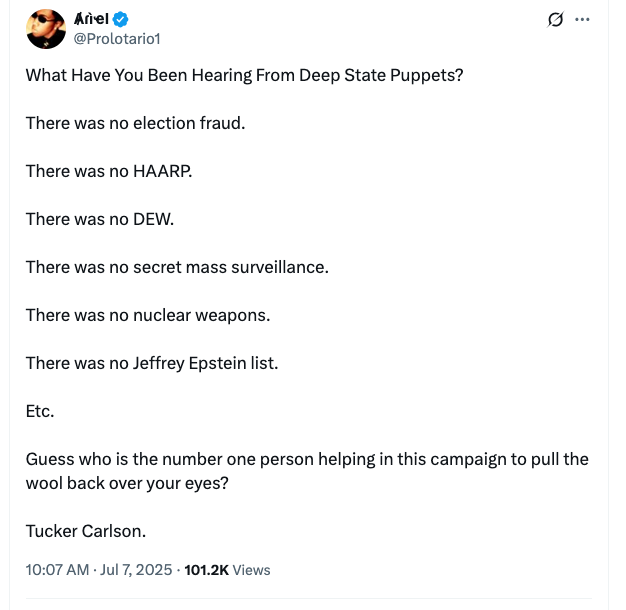The height and width of the screenshot is (610, 626).
Task: Open Ariel's profile picture
Action: [x=45, y=29]
